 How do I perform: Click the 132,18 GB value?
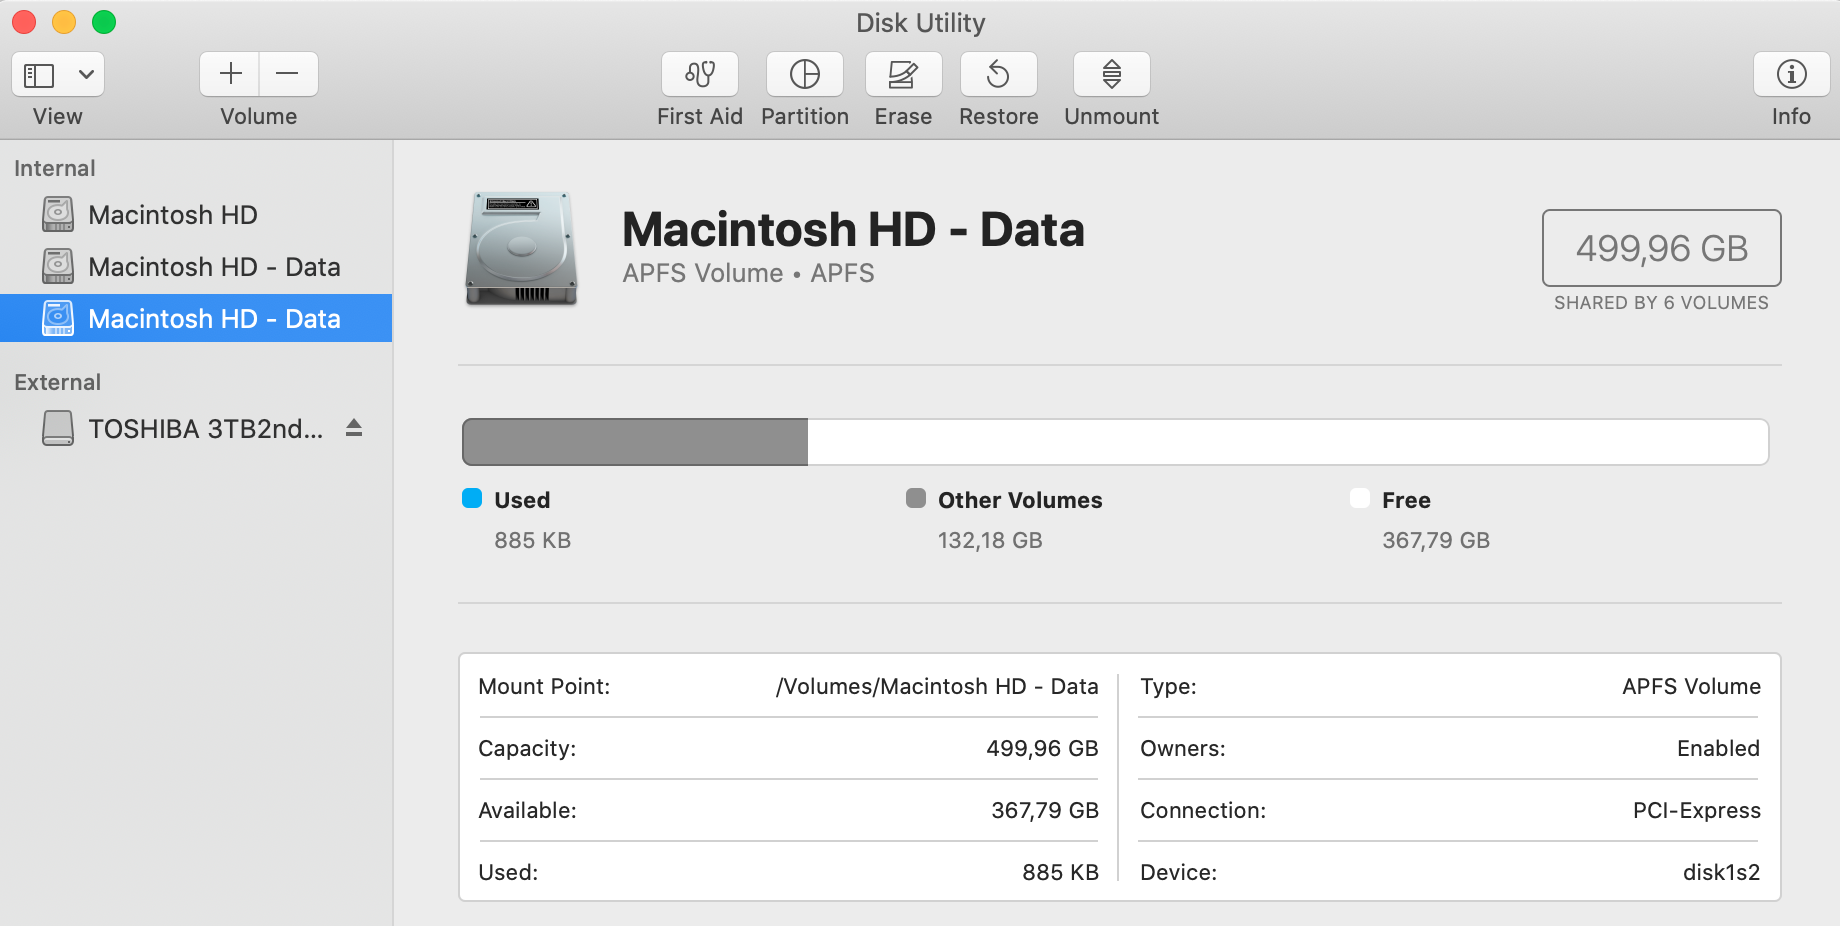click(x=990, y=540)
